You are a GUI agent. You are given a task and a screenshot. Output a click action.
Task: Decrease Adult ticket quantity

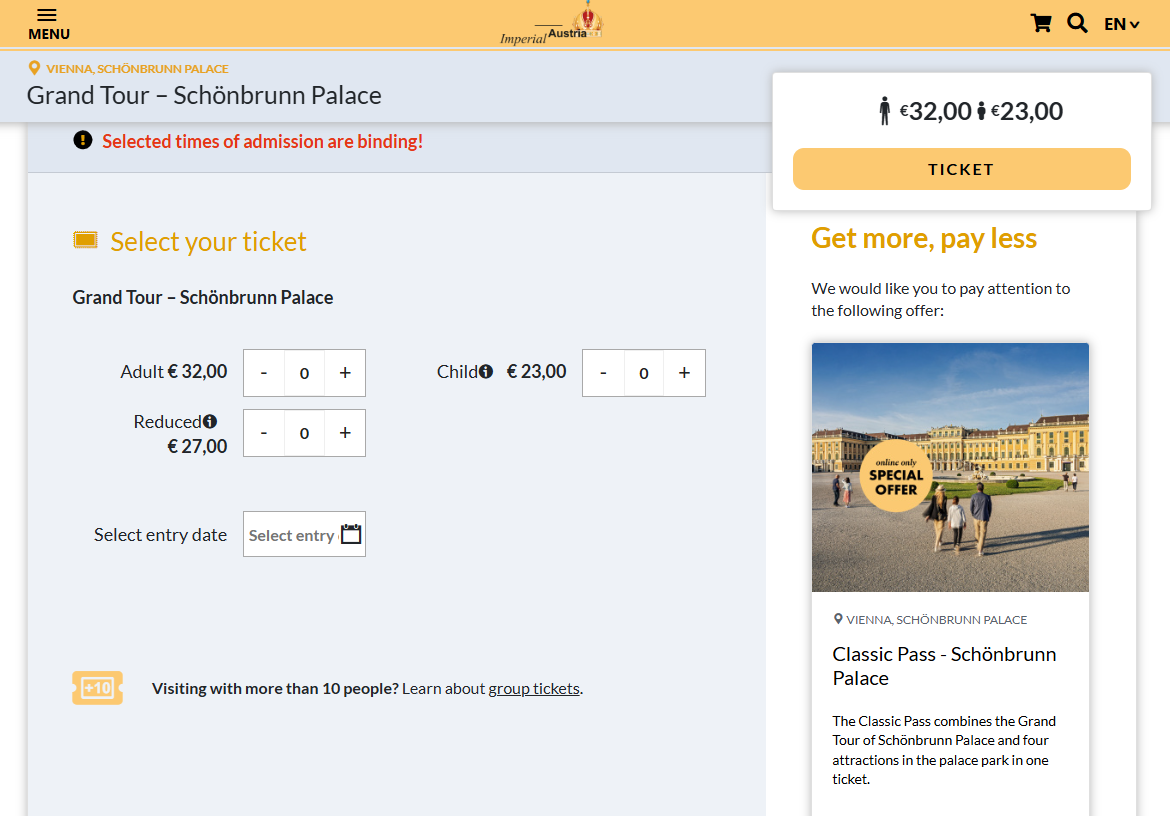(263, 373)
